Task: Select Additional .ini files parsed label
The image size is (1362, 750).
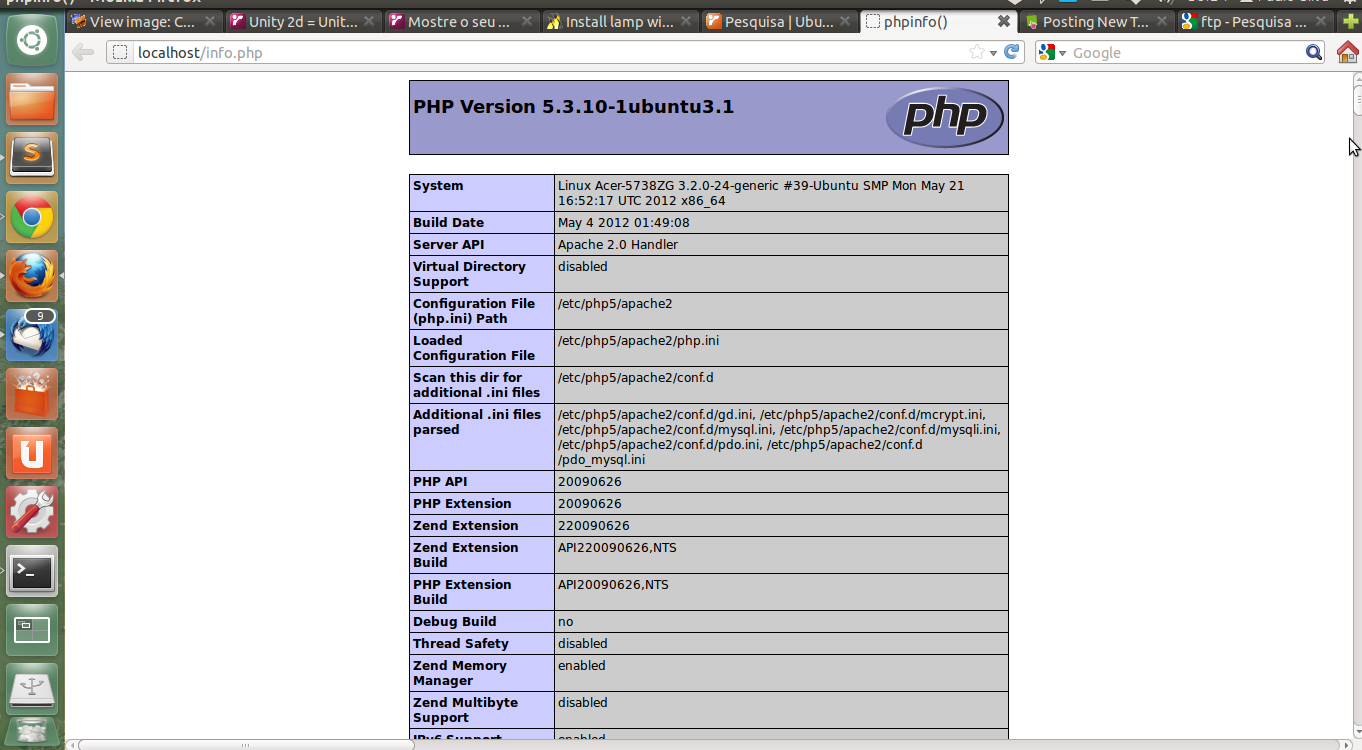Action: coord(477,422)
